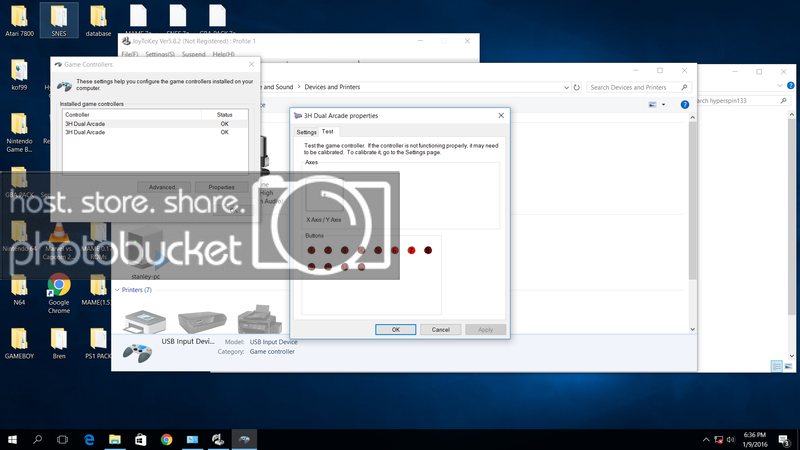This screenshot has width=800, height=450.
Task: Open File Explorer from the taskbar
Action: click(115, 439)
